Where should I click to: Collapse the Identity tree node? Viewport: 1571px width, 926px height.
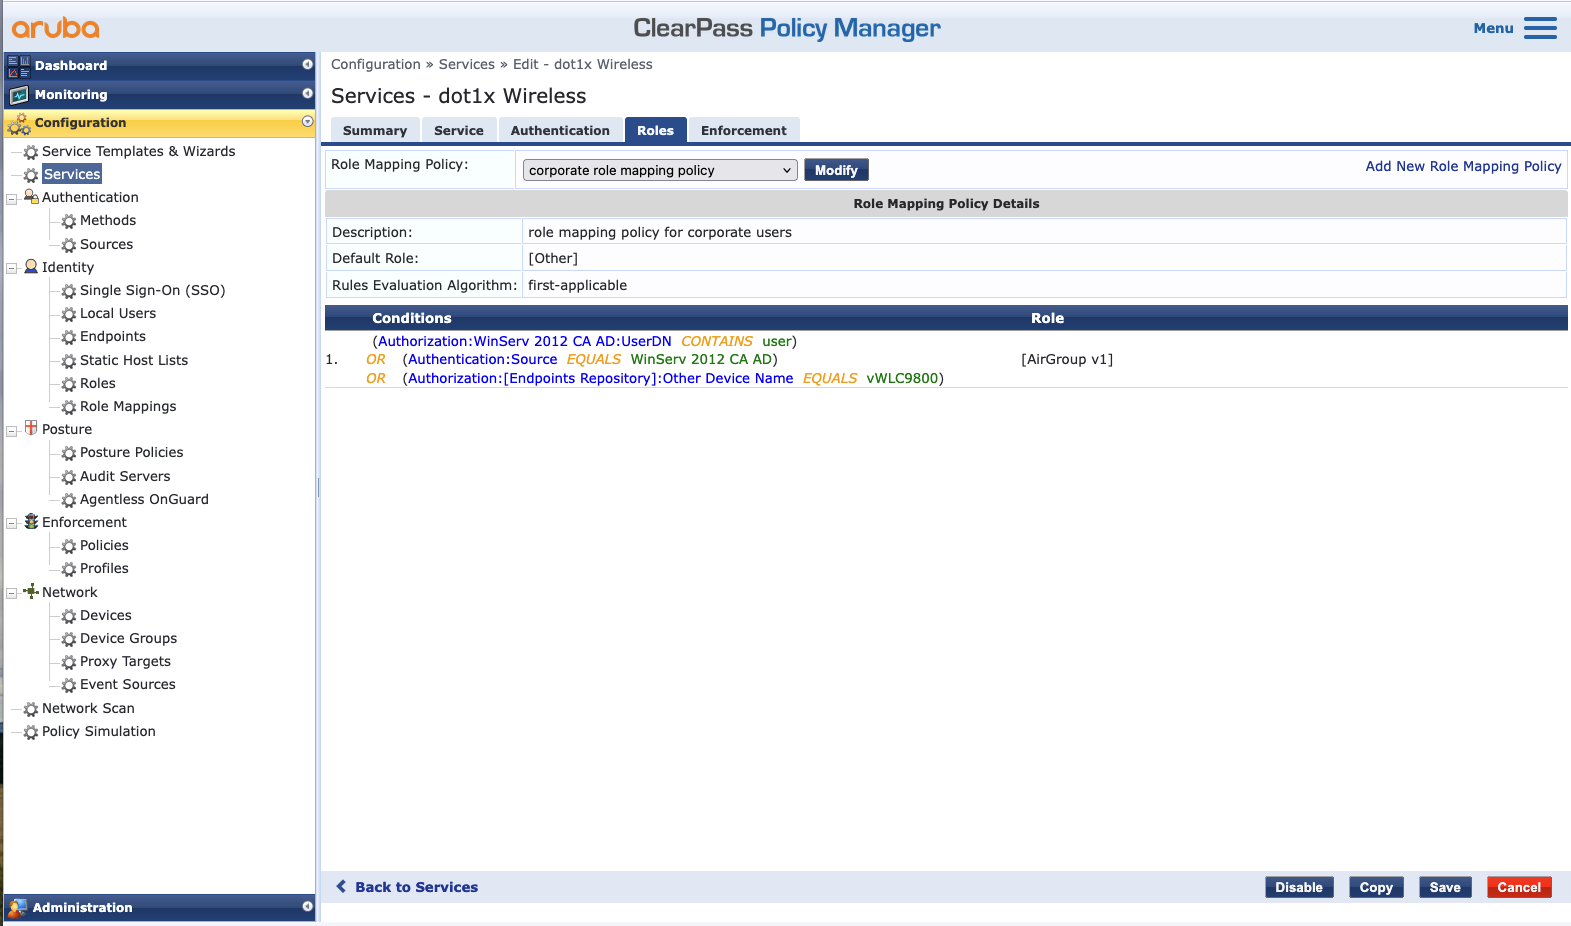click(12, 268)
